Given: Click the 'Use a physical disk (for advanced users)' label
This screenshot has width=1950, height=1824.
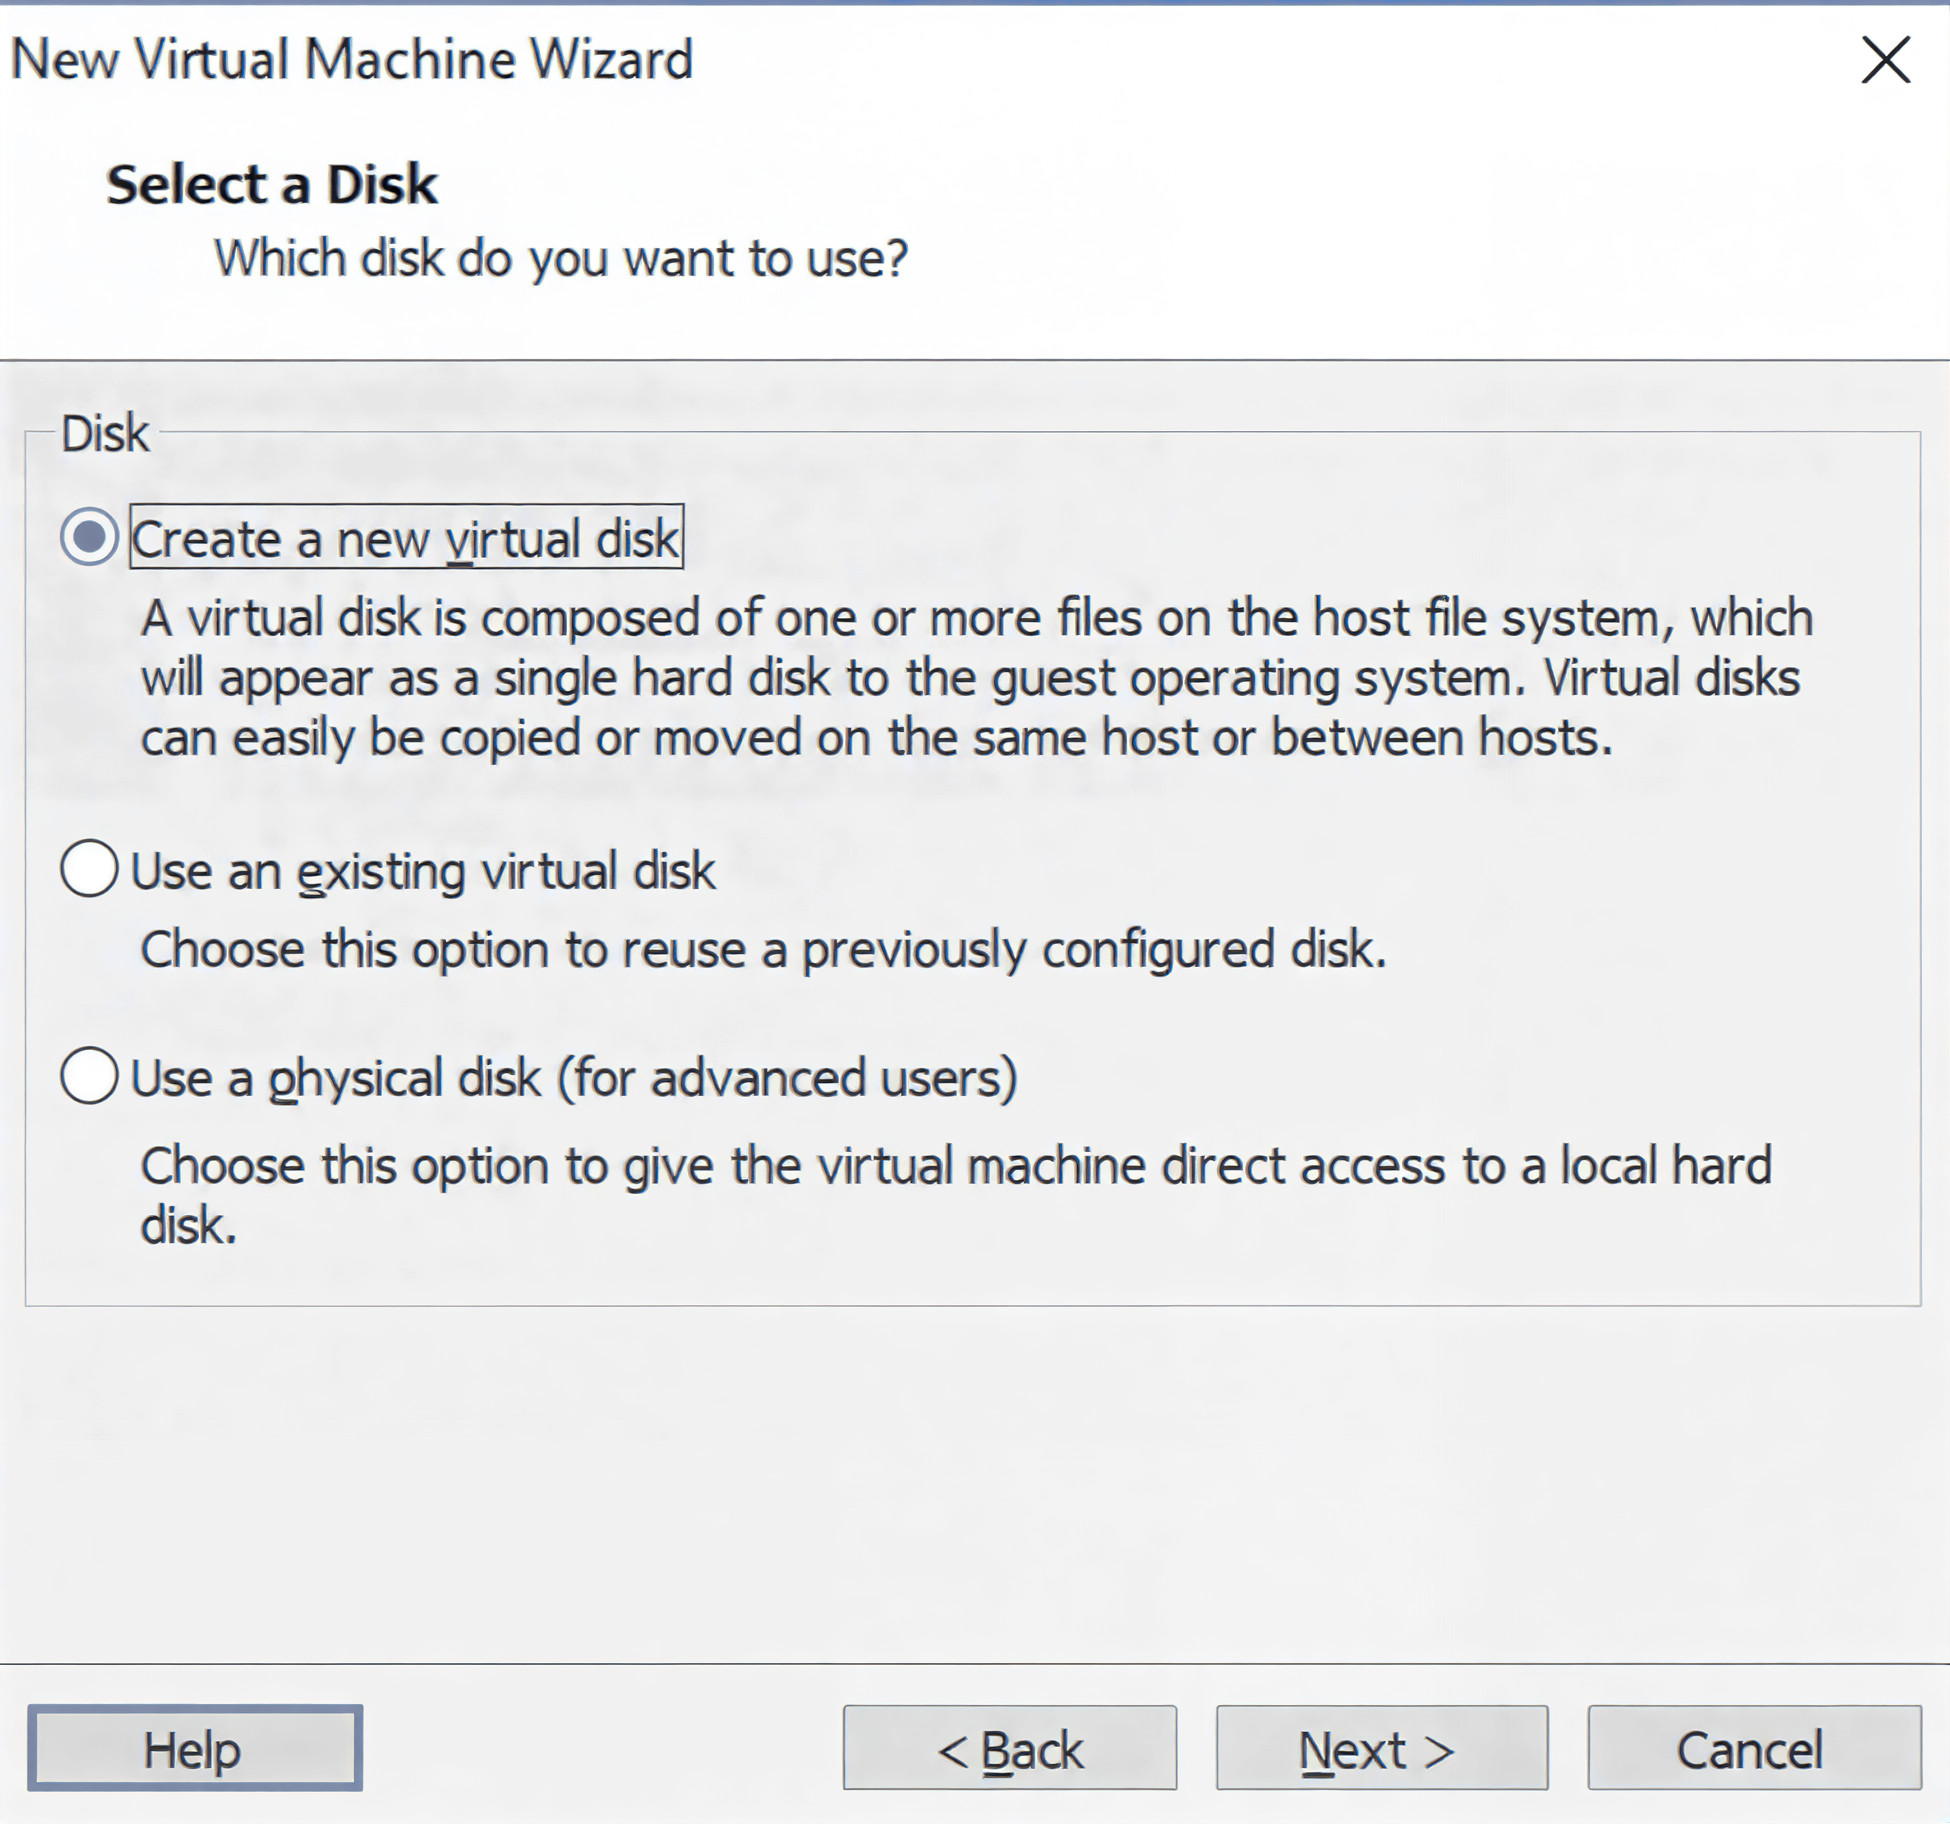Looking at the screenshot, I should [574, 1078].
